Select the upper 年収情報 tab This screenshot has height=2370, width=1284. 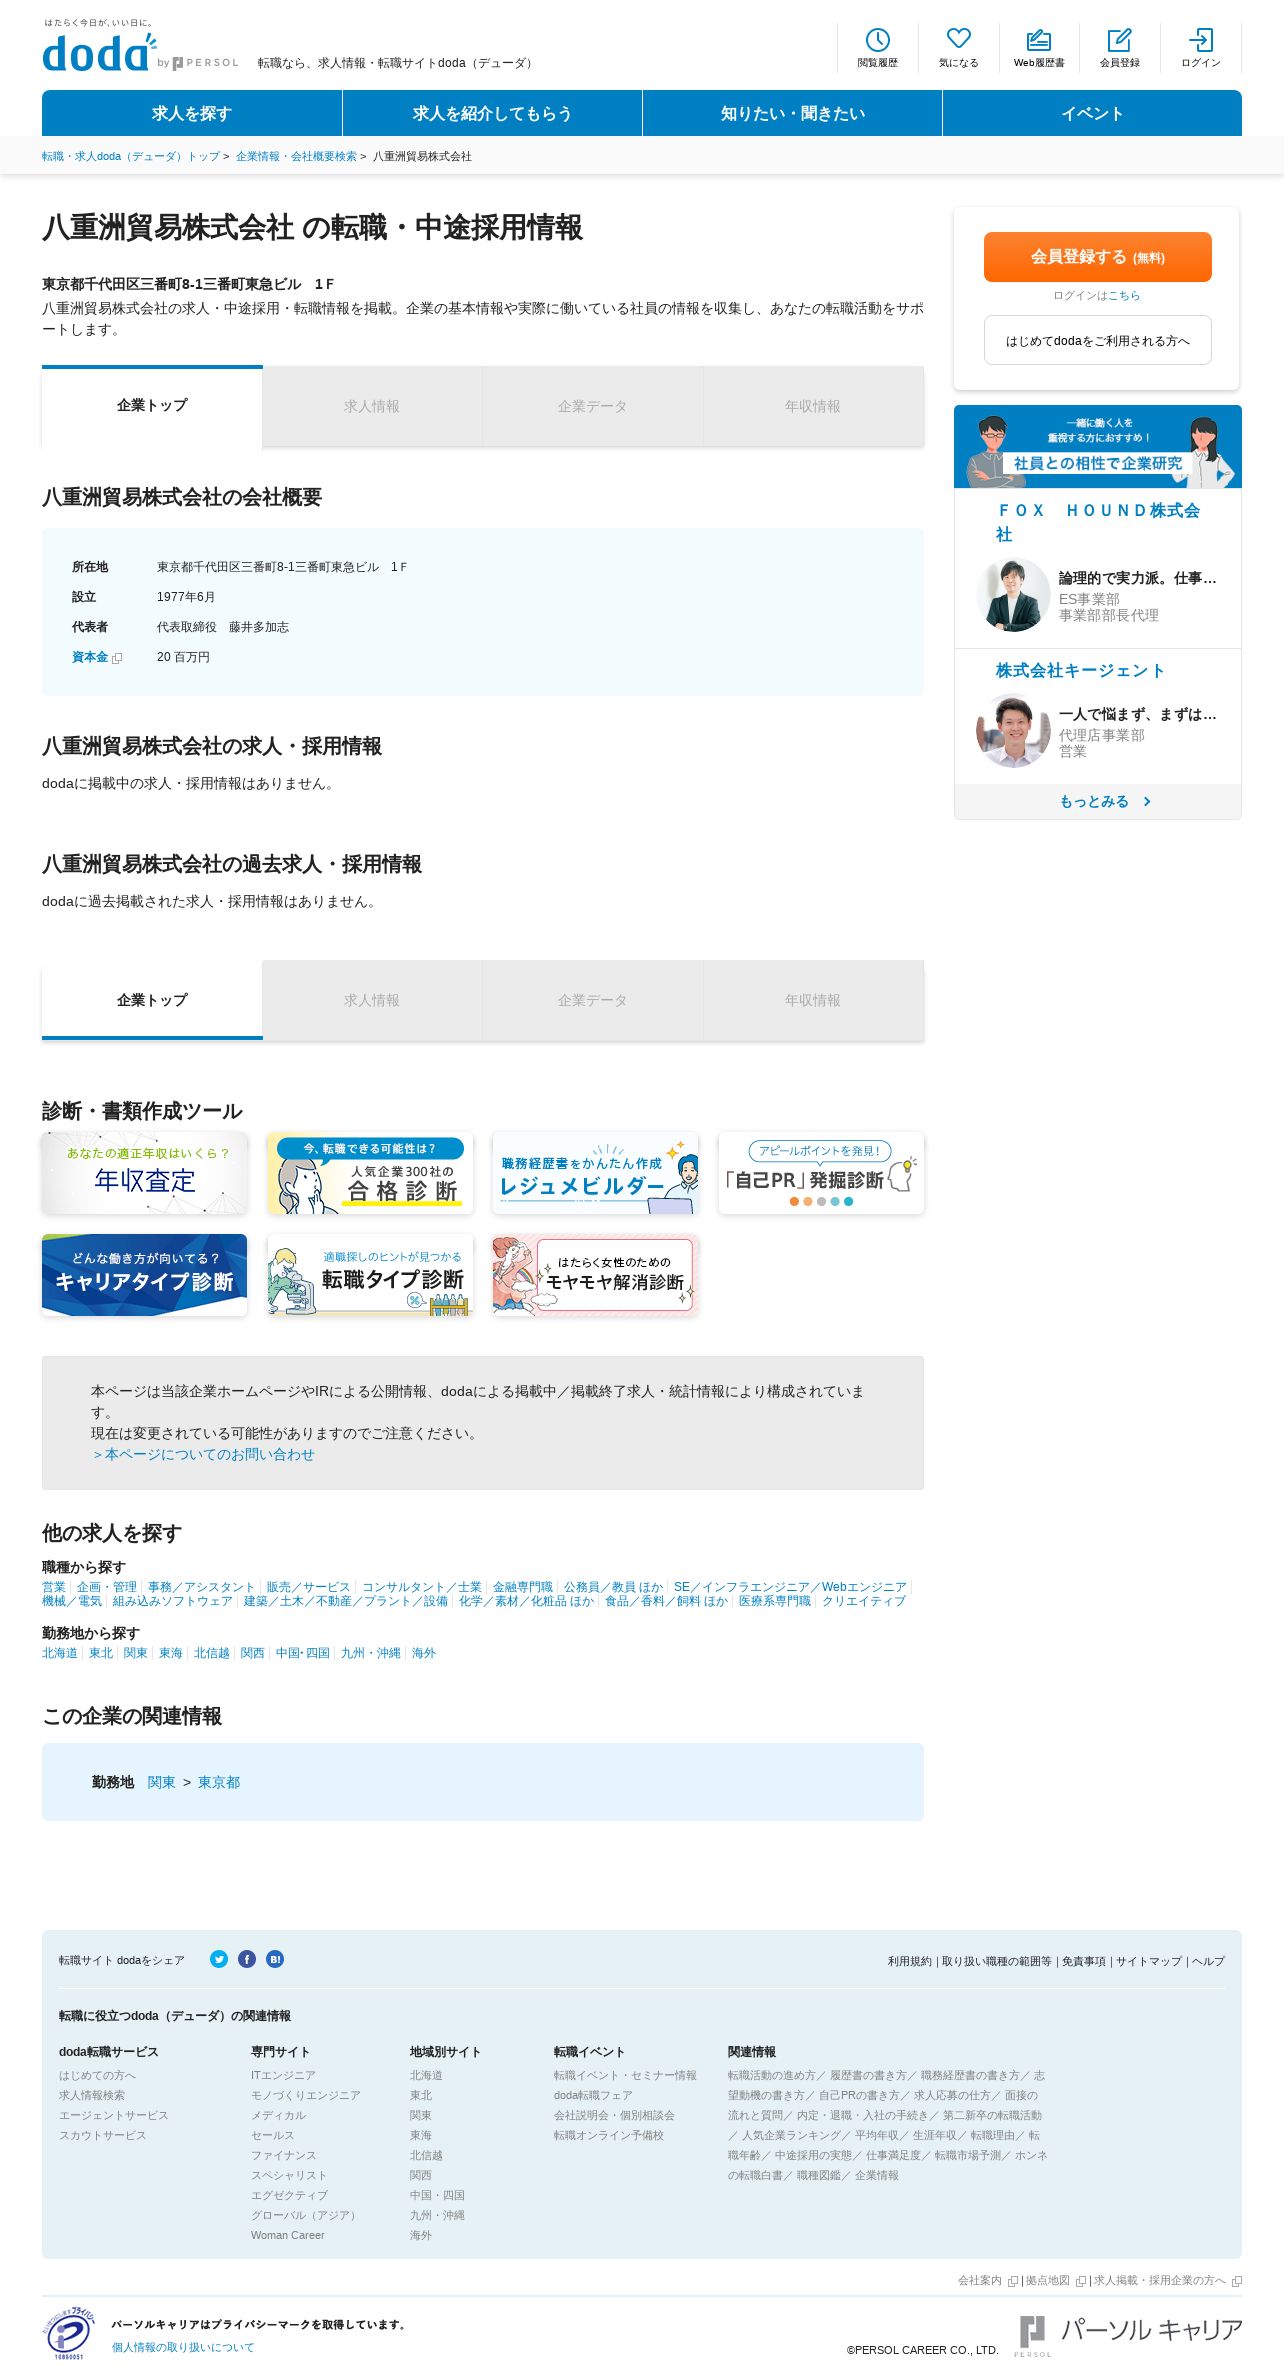[x=813, y=406]
